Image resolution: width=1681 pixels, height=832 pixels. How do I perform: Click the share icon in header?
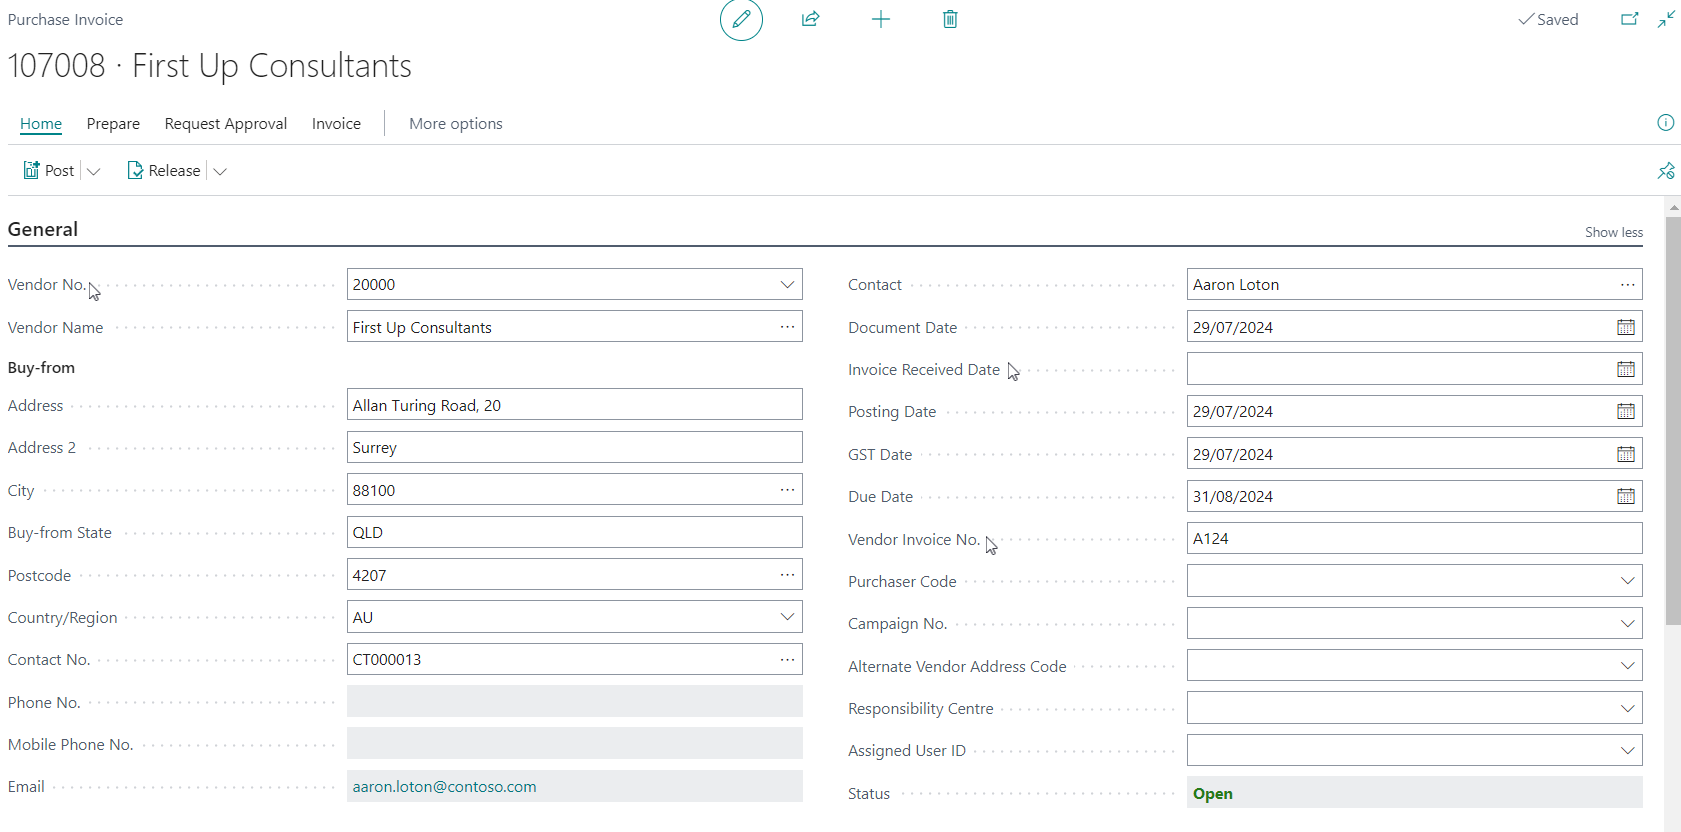tap(811, 19)
